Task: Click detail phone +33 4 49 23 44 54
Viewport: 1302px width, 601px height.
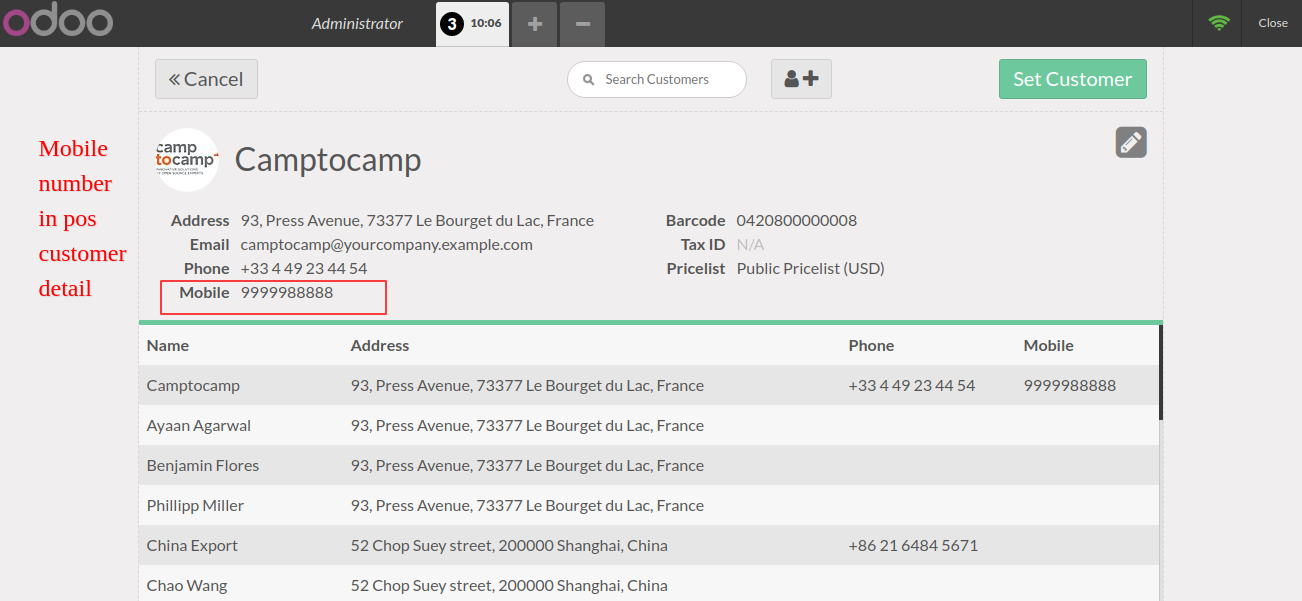Action: [304, 269]
